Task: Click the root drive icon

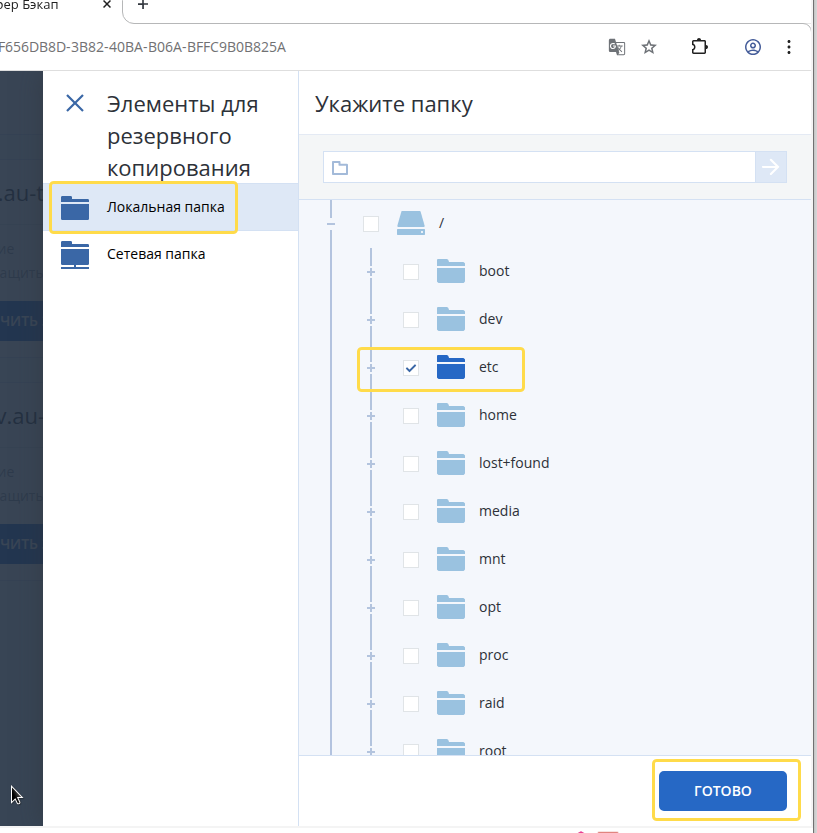Action: coord(411,223)
